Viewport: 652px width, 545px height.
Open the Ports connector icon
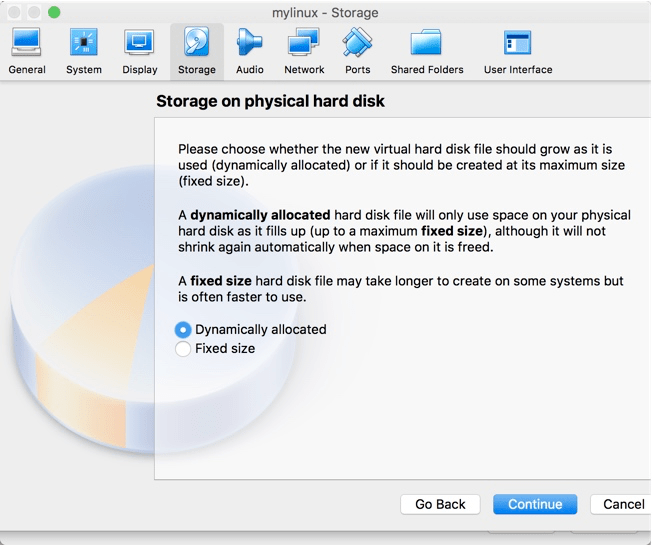357,42
